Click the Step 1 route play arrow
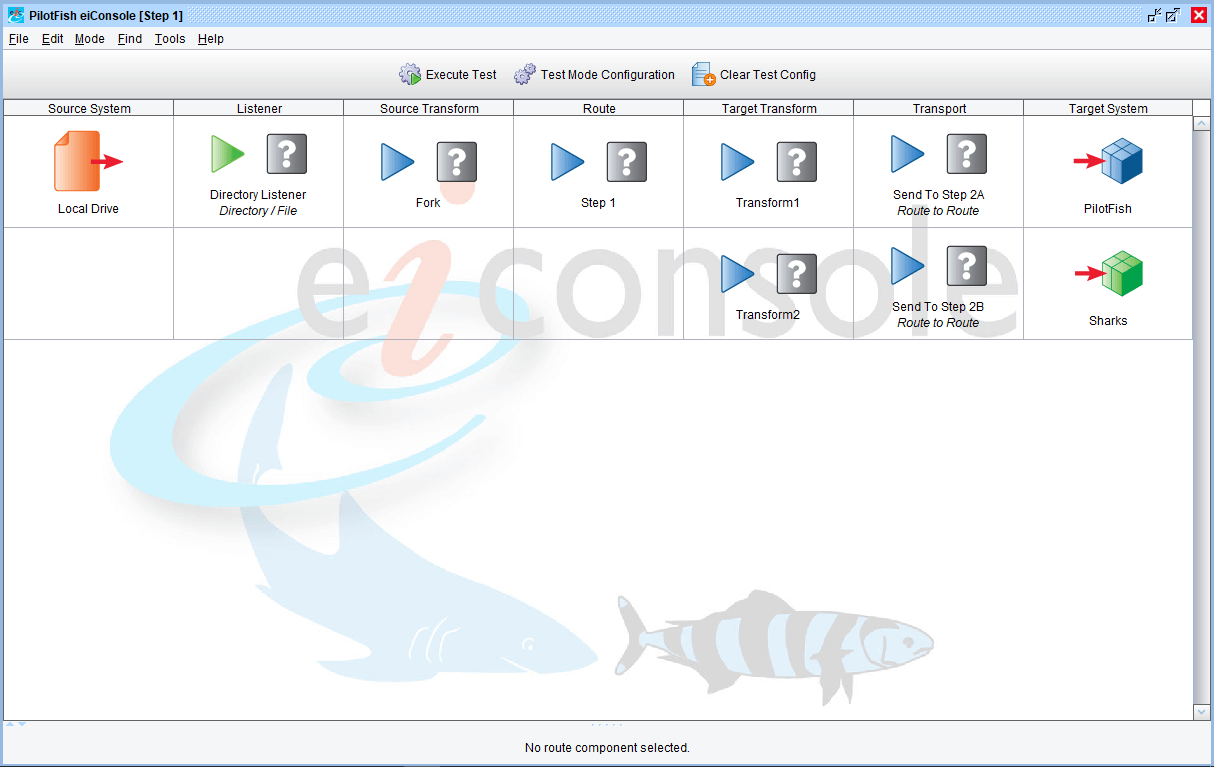 568,162
